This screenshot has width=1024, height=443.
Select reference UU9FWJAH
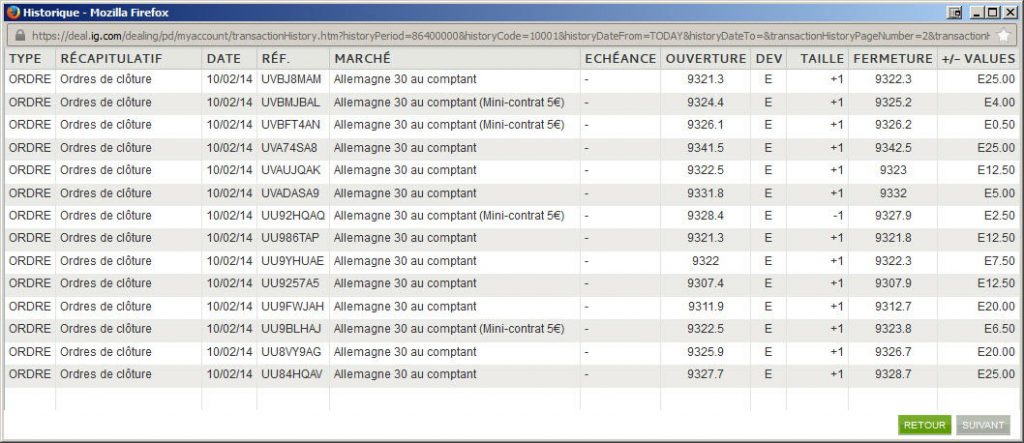(x=293, y=306)
